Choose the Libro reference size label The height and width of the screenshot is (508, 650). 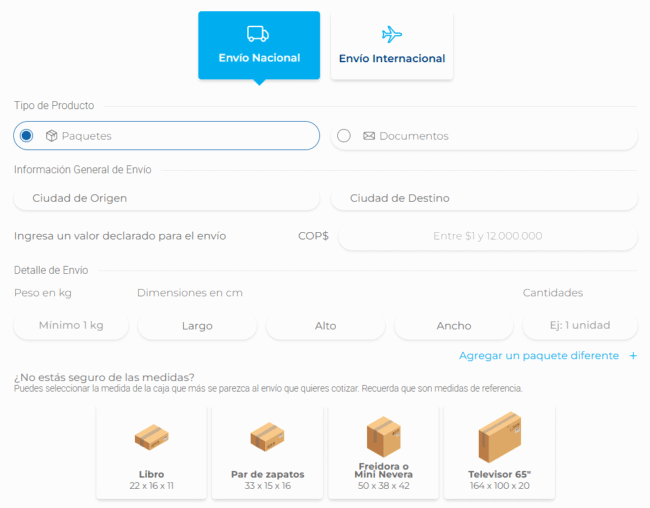[151, 474]
